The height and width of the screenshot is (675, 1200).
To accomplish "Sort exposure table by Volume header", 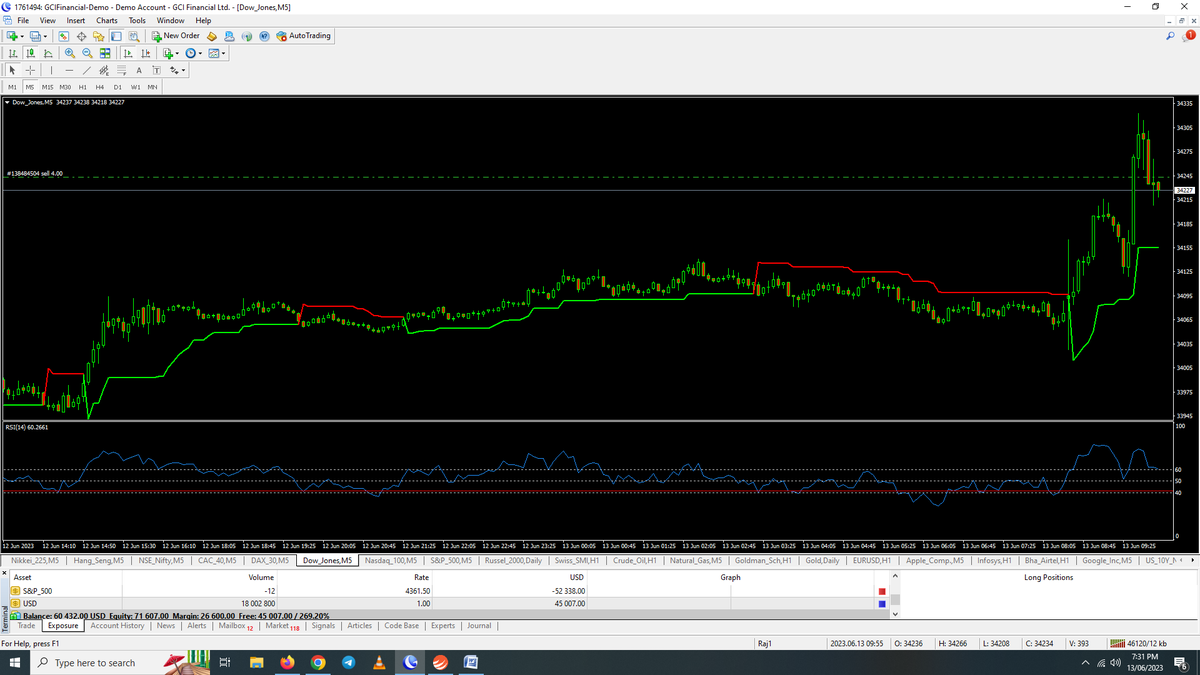I will (x=261, y=577).
